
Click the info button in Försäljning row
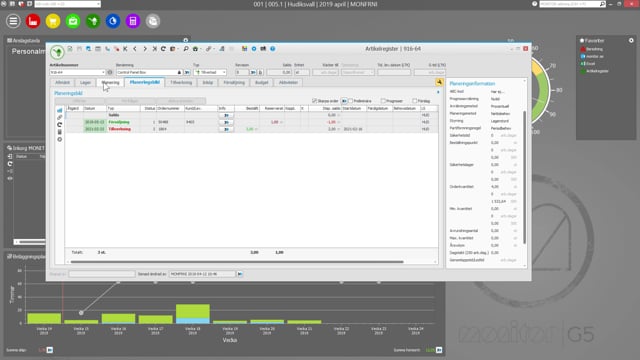[x=226, y=122]
